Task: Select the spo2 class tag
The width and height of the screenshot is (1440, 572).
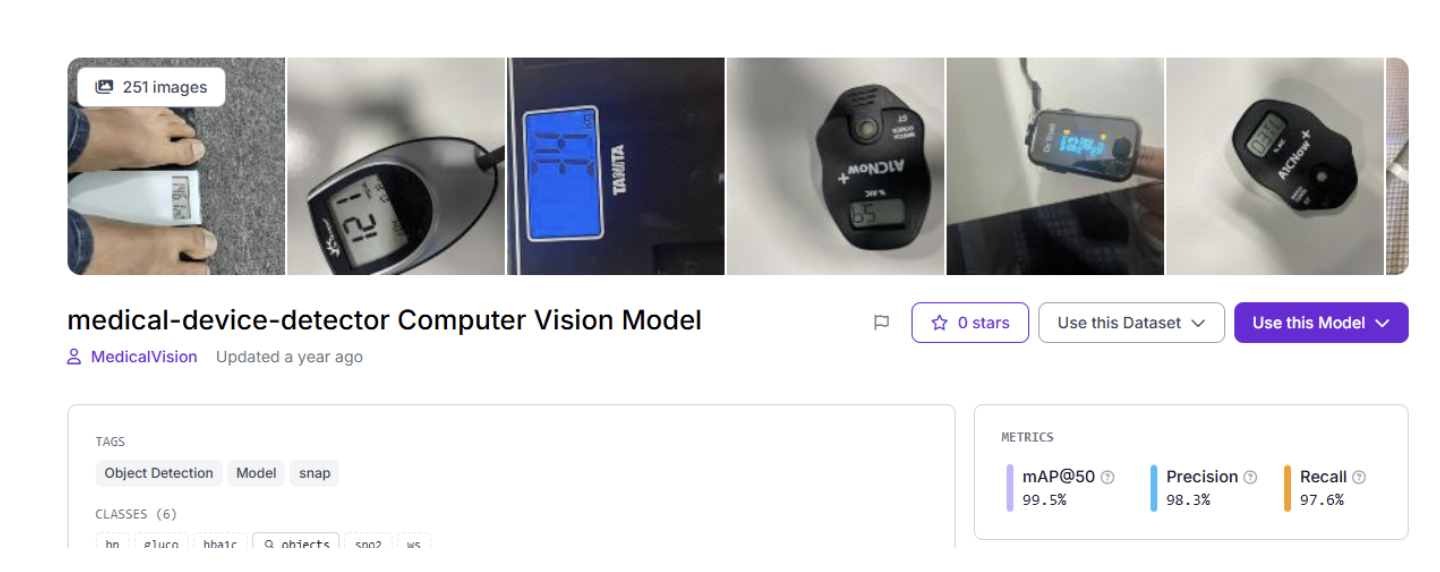Action: click(369, 544)
